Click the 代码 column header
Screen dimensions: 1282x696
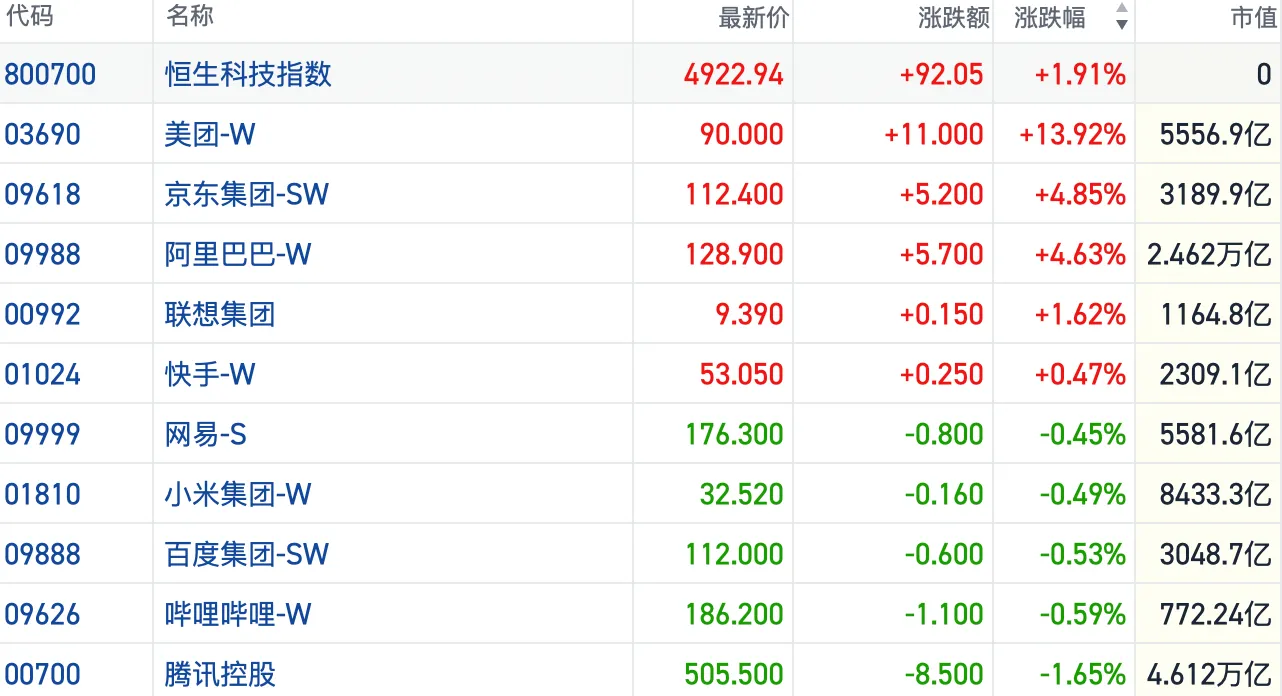pos(29,17)
